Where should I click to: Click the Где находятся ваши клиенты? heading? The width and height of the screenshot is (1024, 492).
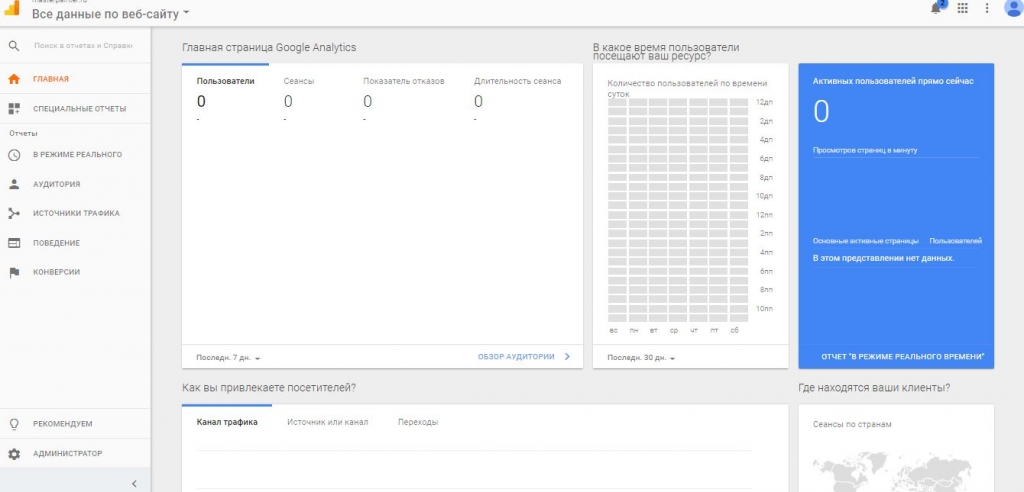[x=874, y=388]
